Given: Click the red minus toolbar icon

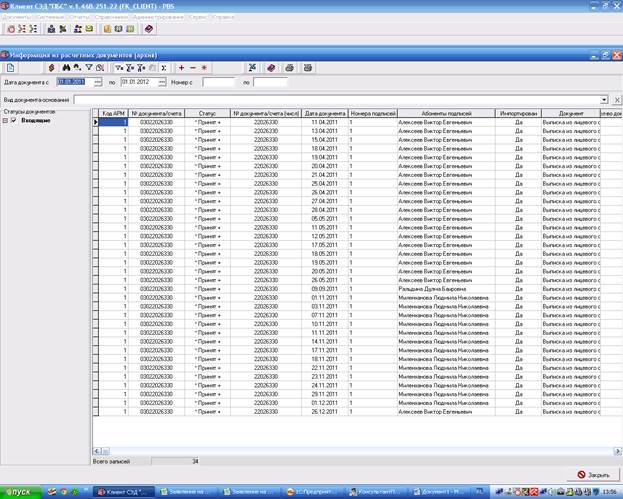Looking at the screenshot, I should (x=193, y=68).
